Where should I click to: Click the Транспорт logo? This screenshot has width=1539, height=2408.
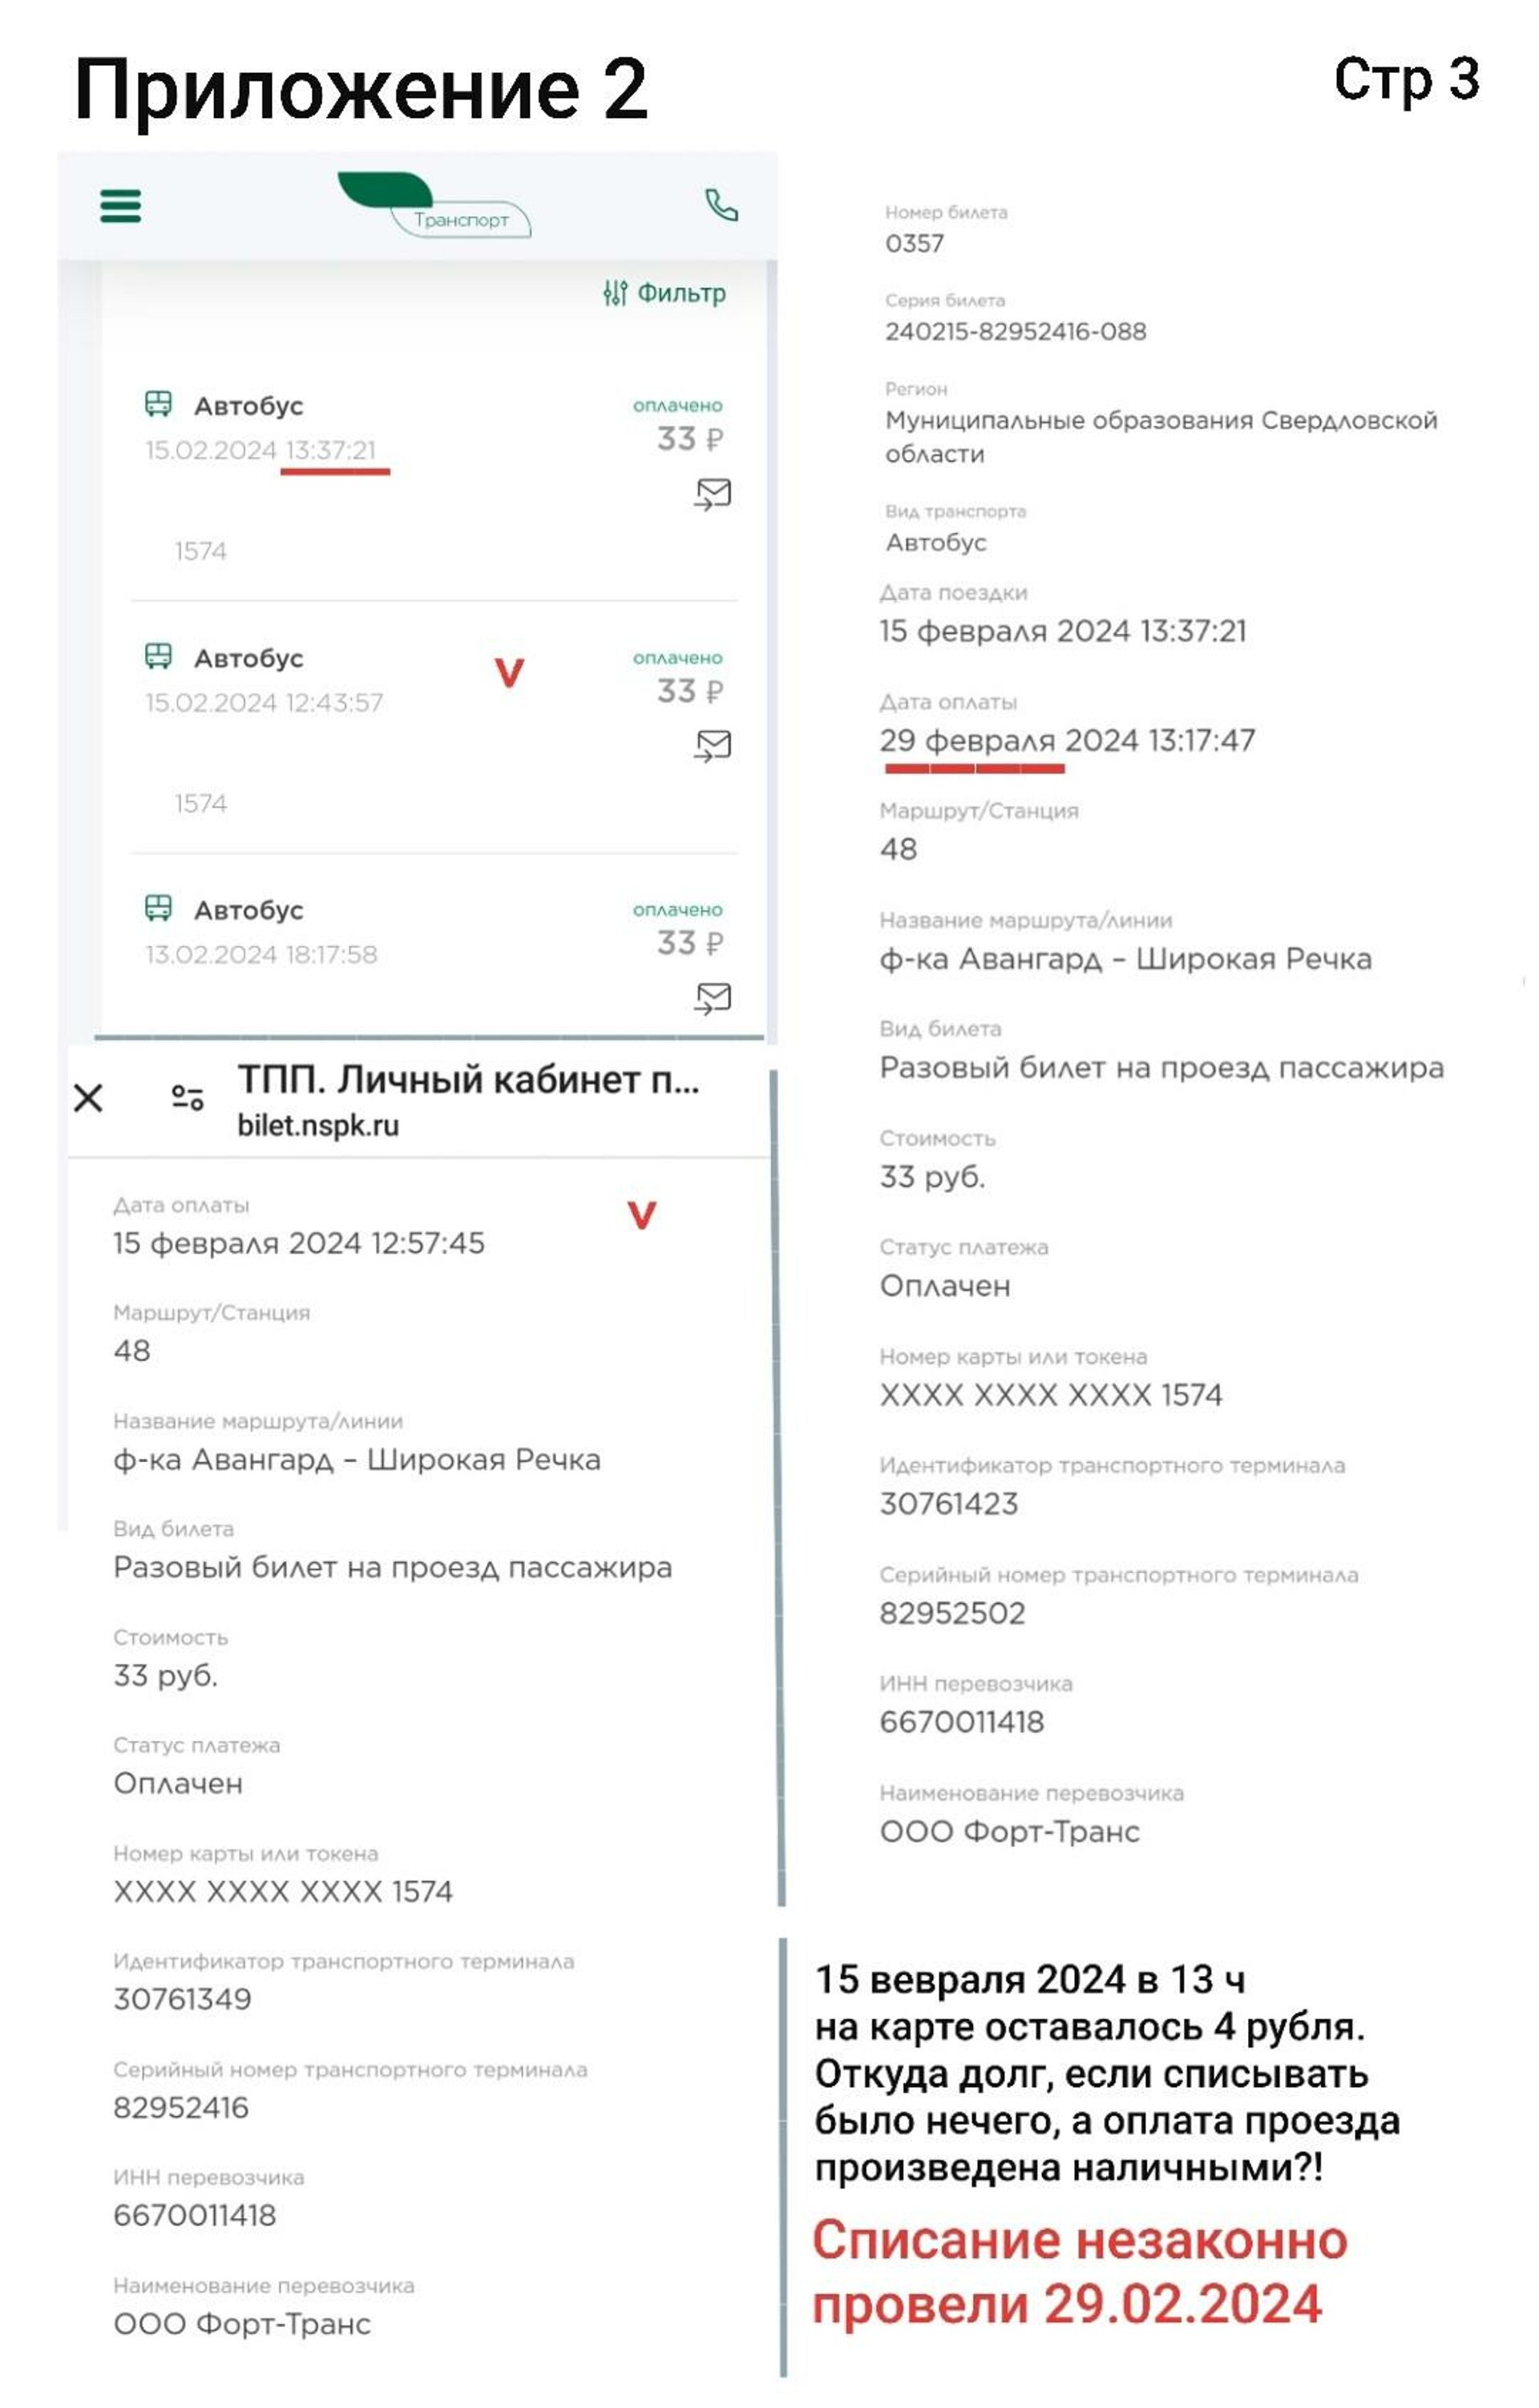[434, 205]
